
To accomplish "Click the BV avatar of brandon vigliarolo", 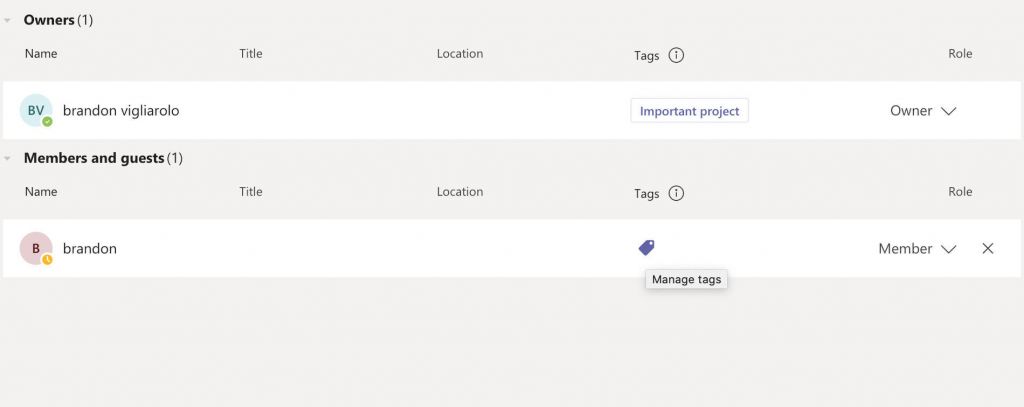I will (36, 111).
